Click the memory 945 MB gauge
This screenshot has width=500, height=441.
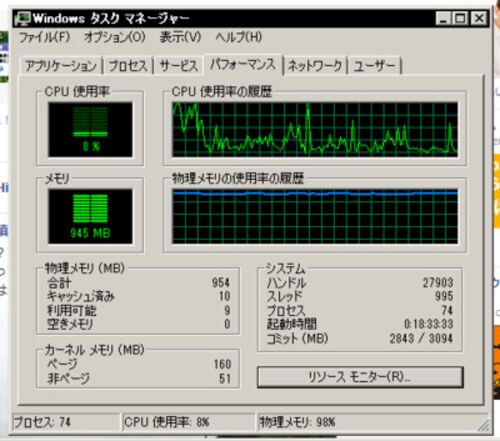click(x=90, y=216)
